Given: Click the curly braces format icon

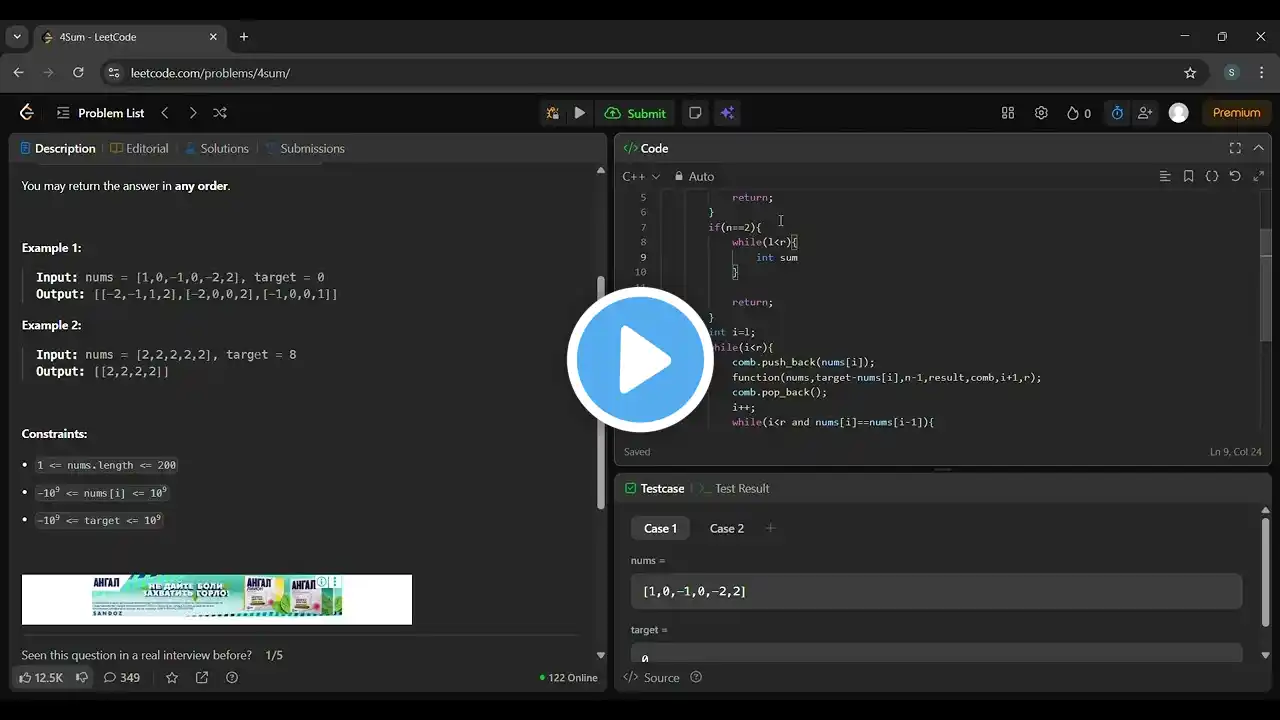Looking at the screenshot, I should coord(1212,176).
